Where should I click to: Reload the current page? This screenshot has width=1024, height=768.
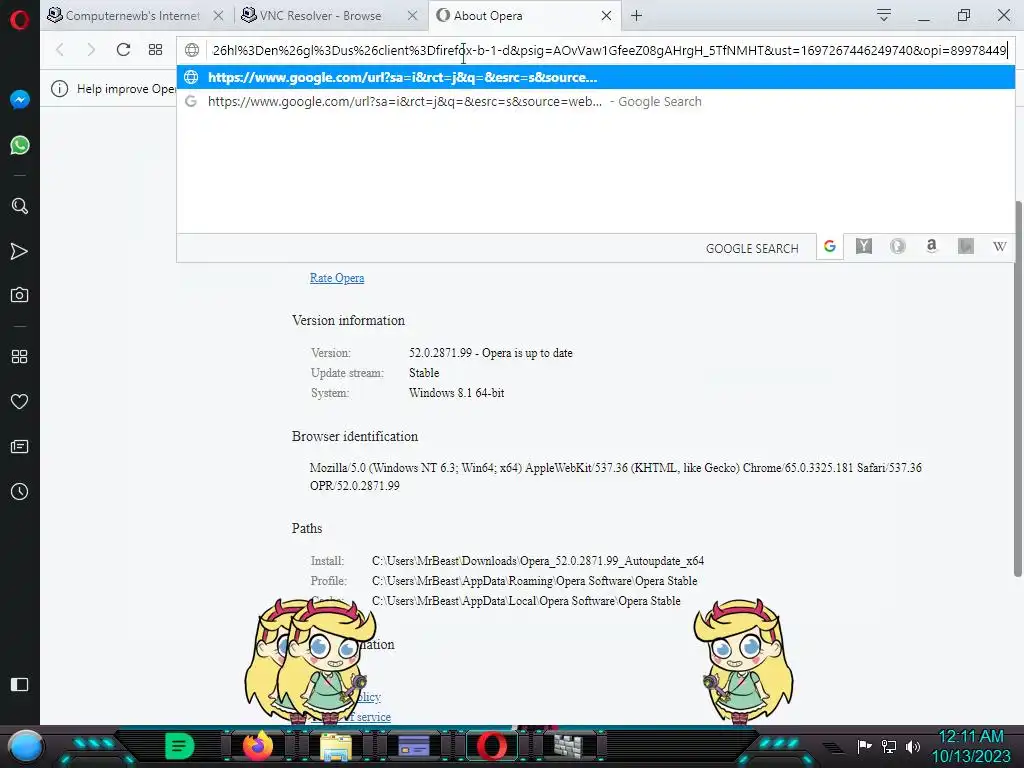coord(123,50)
